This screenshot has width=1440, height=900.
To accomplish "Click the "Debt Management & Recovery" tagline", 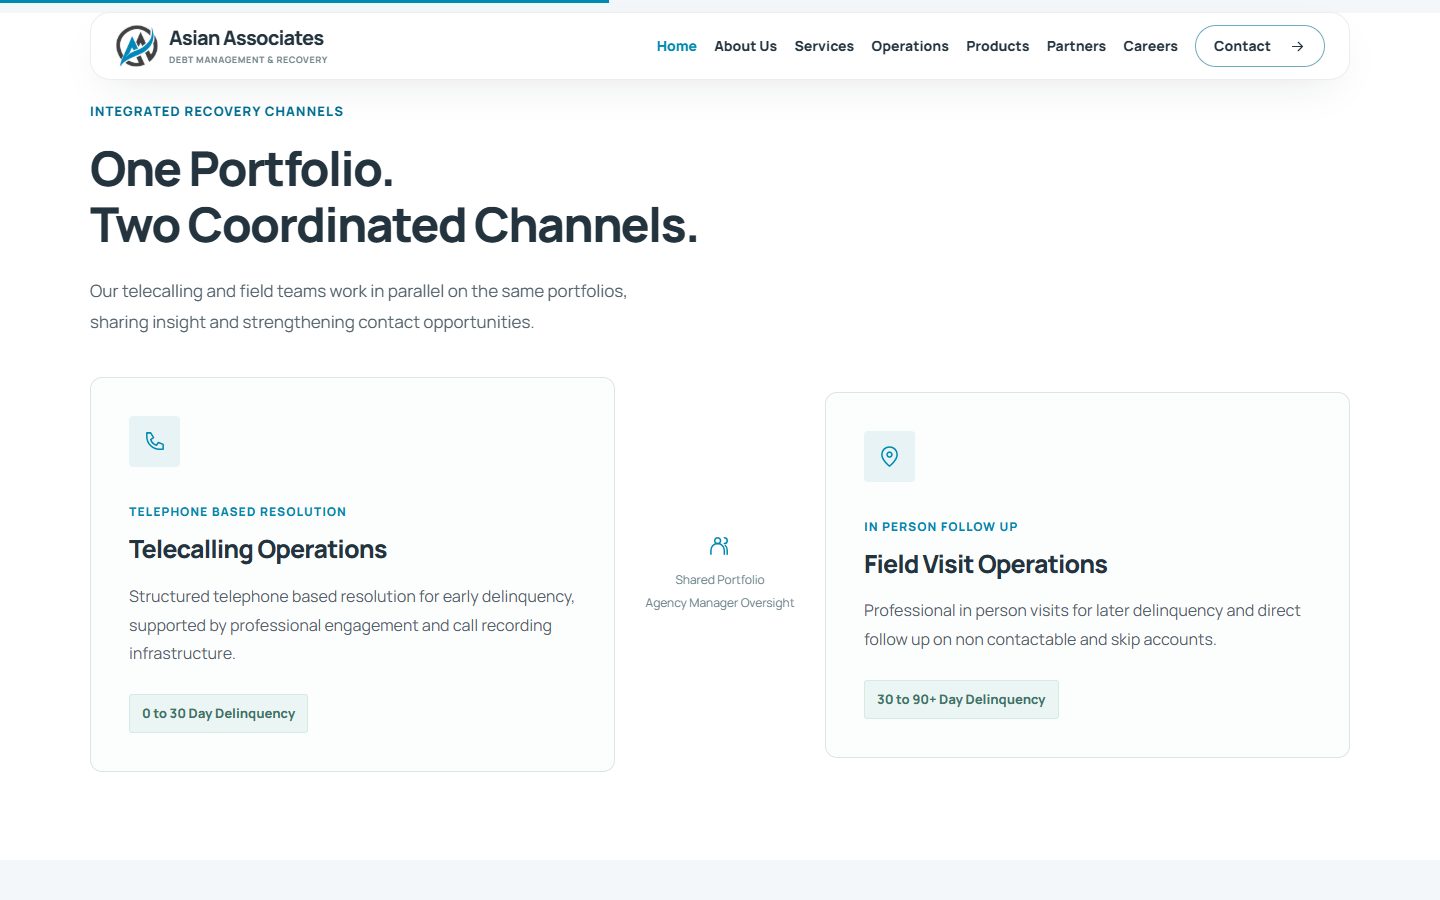I will [248, 60].
